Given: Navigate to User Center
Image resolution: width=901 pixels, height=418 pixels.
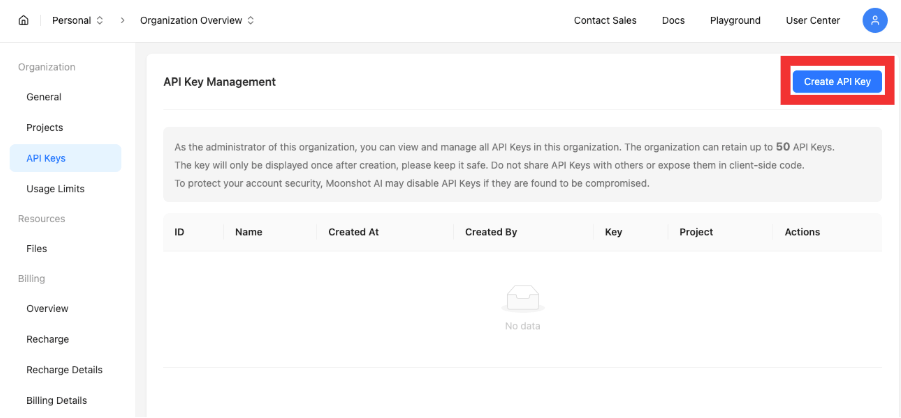Looking at the screenshot, I should 812,20.
